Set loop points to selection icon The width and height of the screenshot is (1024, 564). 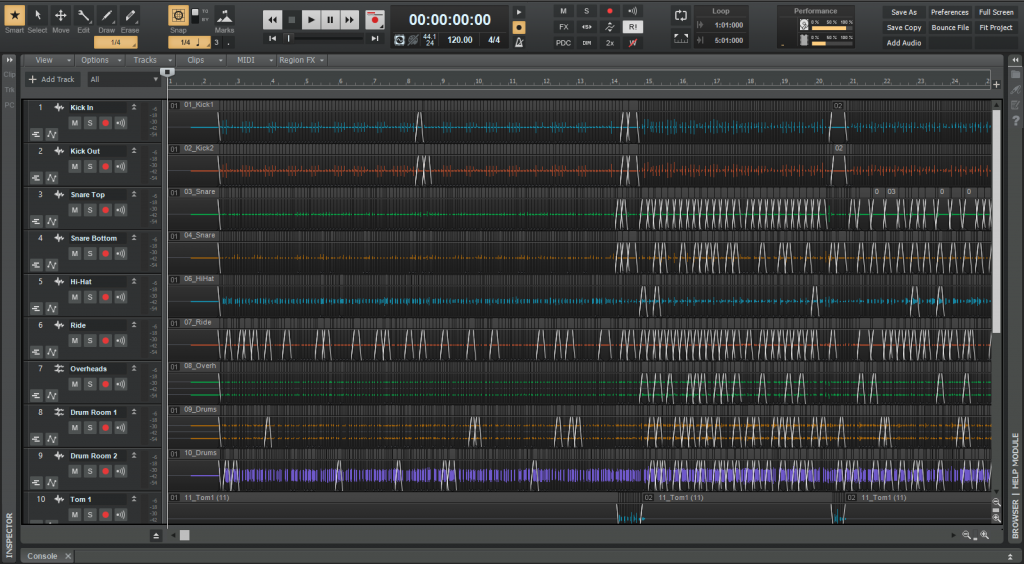pyautogui.click(x=680, y=39)
